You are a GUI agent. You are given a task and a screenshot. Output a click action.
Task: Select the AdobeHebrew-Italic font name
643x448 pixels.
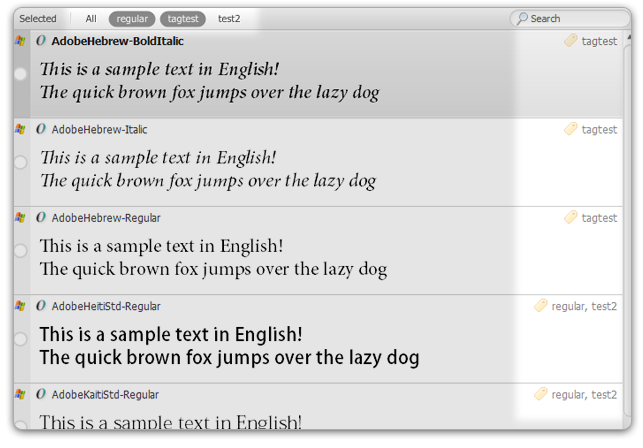tap(99, 130)
